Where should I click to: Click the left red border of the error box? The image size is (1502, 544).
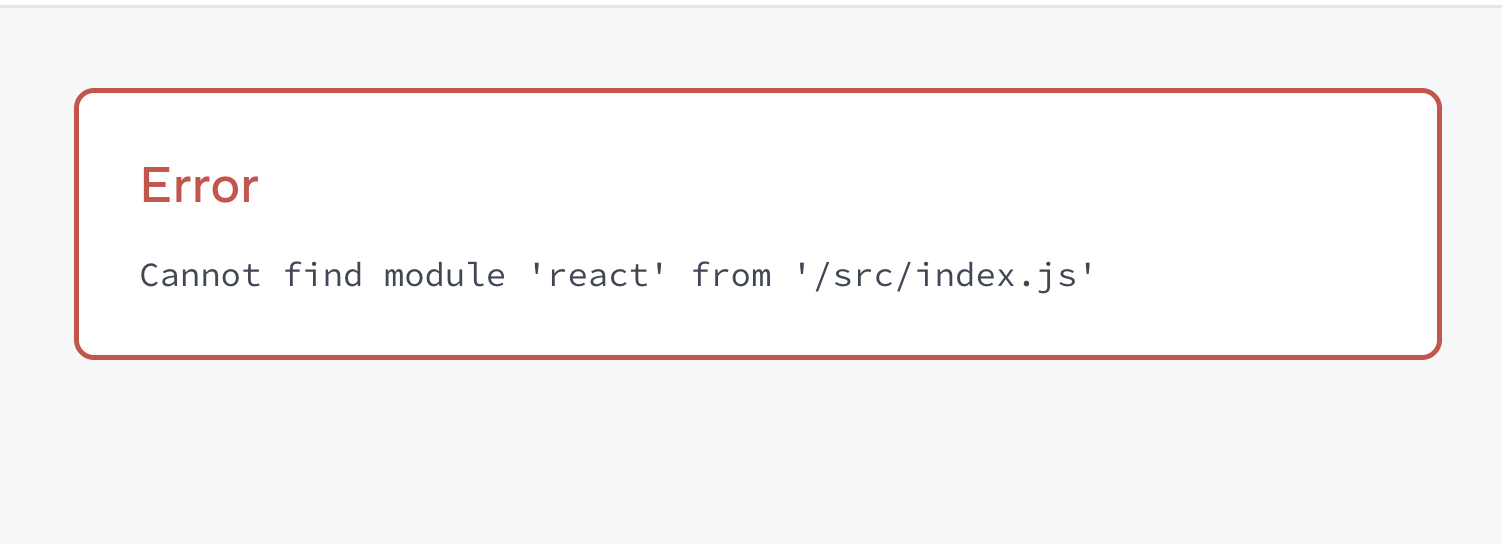point(77,223)
